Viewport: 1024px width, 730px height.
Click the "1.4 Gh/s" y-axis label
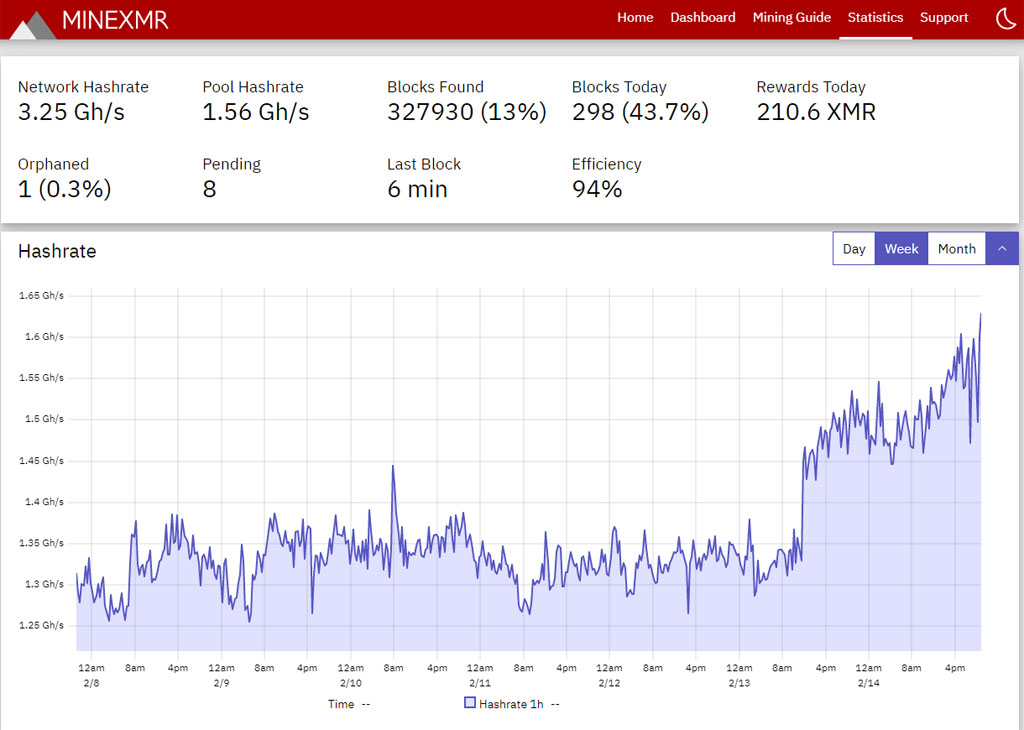pos(44,502)
